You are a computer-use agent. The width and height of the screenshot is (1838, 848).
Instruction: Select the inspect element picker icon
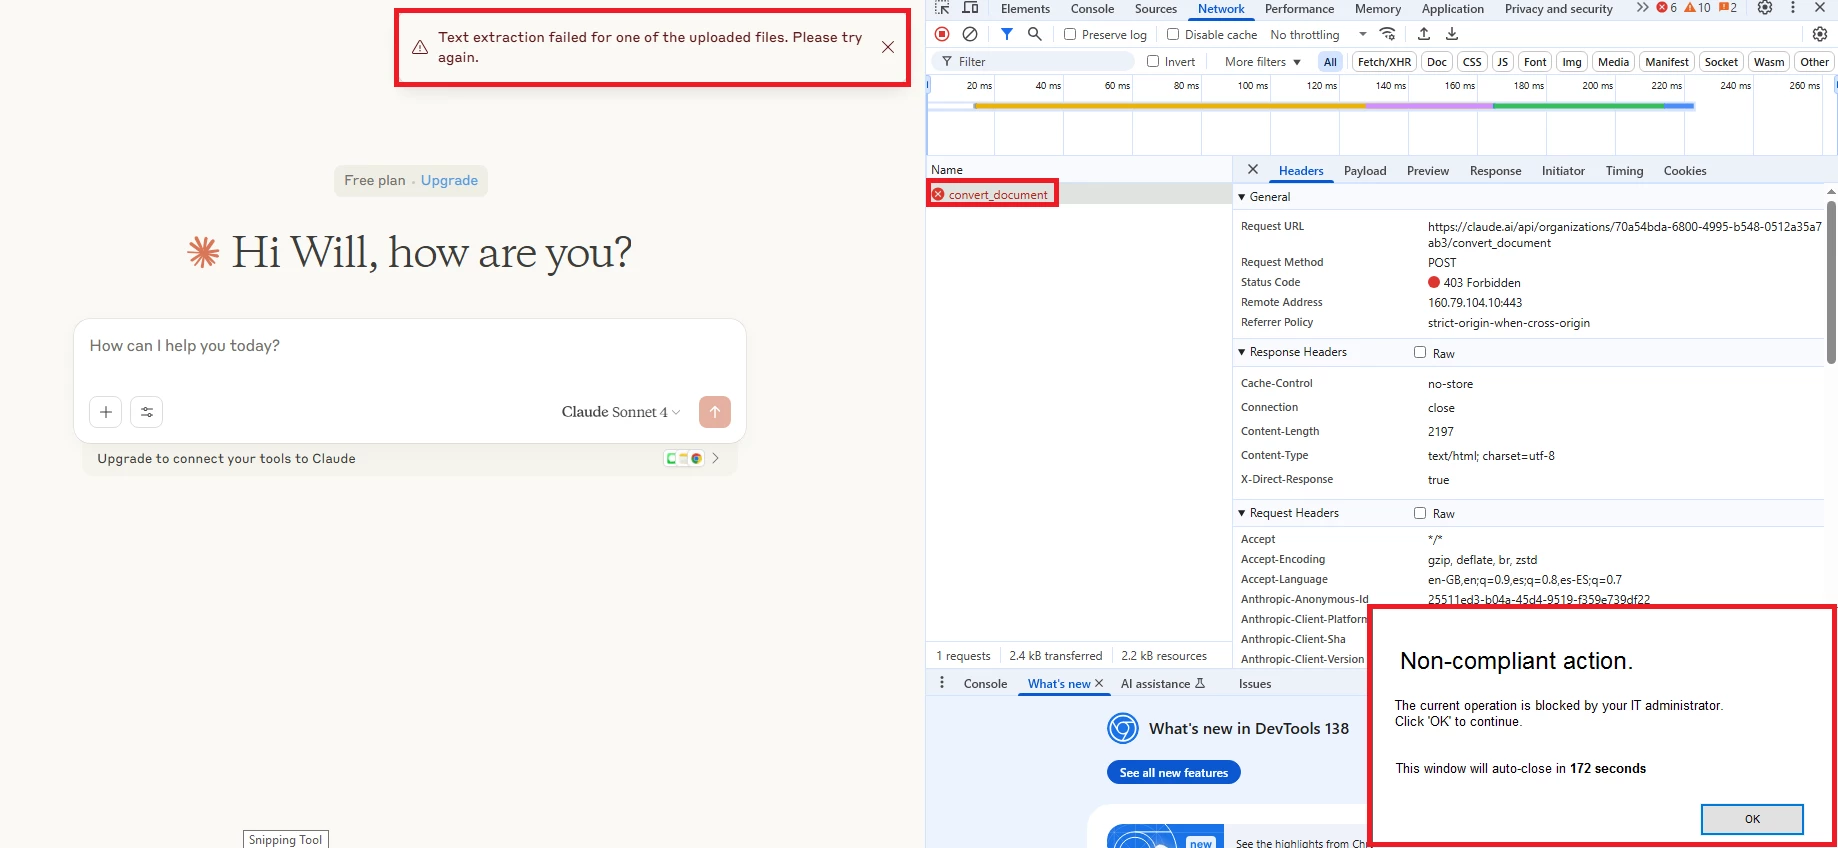point(941,8)
